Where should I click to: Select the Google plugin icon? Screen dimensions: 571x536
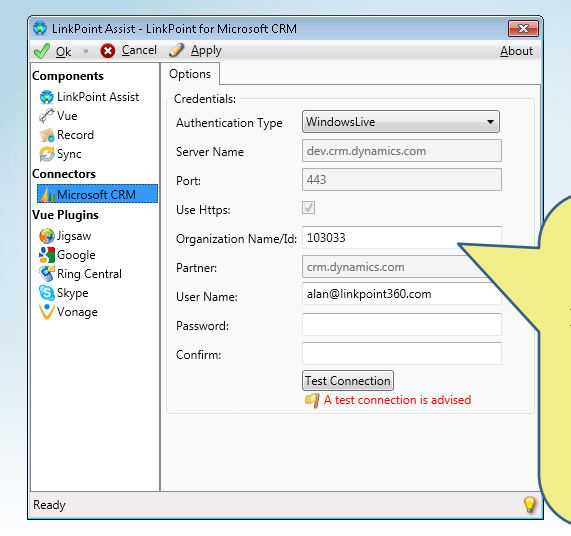[47, 255]
